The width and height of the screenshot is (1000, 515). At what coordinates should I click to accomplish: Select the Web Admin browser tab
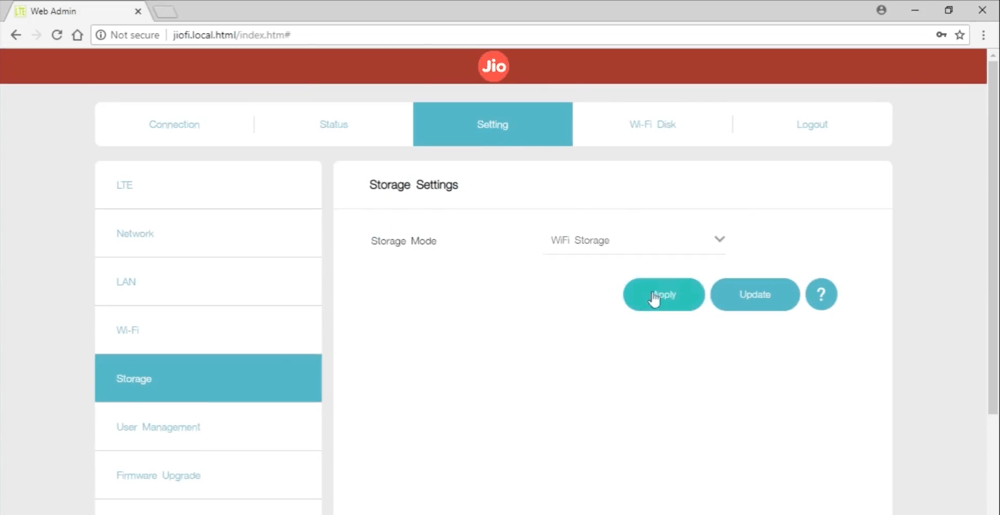tap(78, 11)
